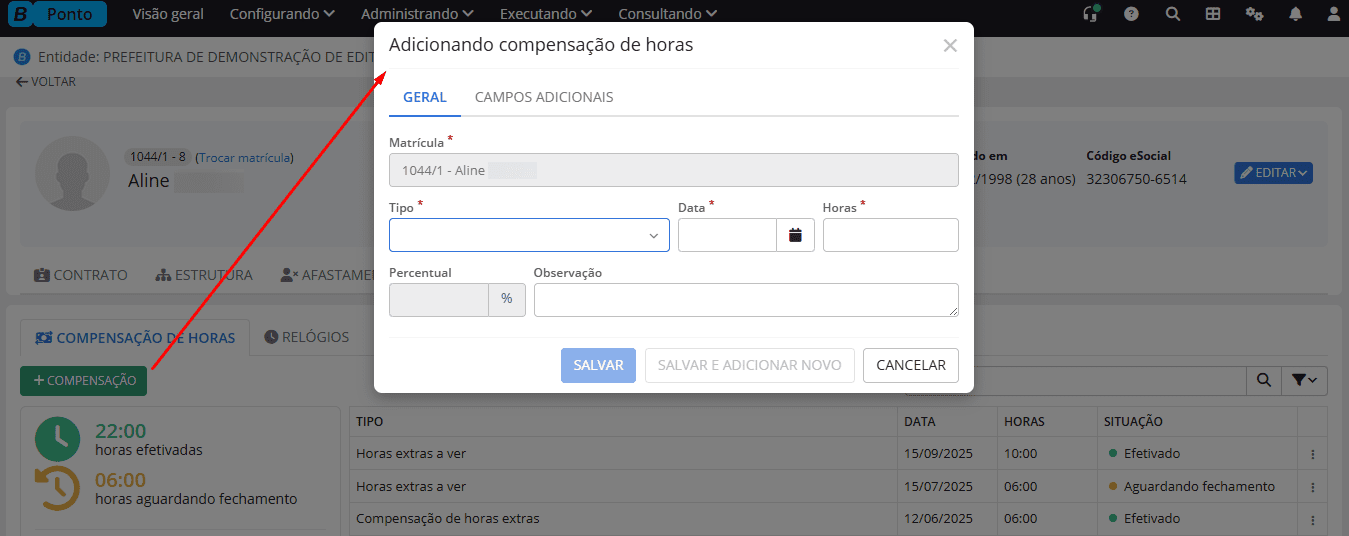Screen dimensions: 1349x536
Task: Open the ESTRUTURA tab
Action: pyautogui.click(x=204, y=274)
